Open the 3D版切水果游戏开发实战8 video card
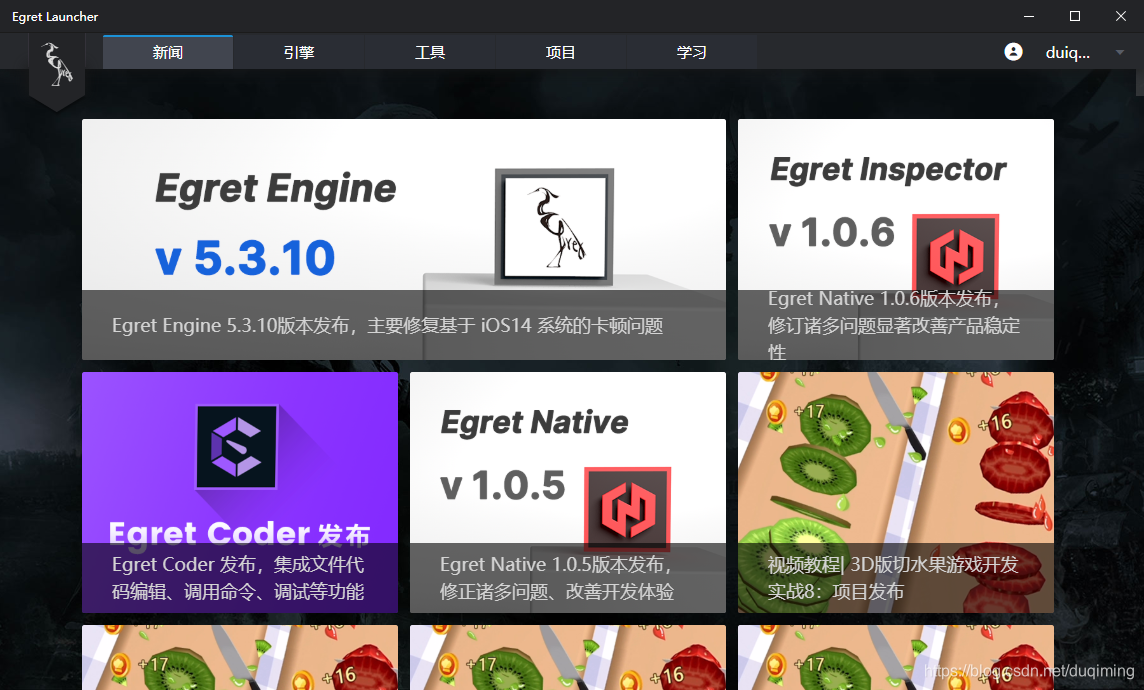This screenshot has height=690, width=1144. [896, 492]
